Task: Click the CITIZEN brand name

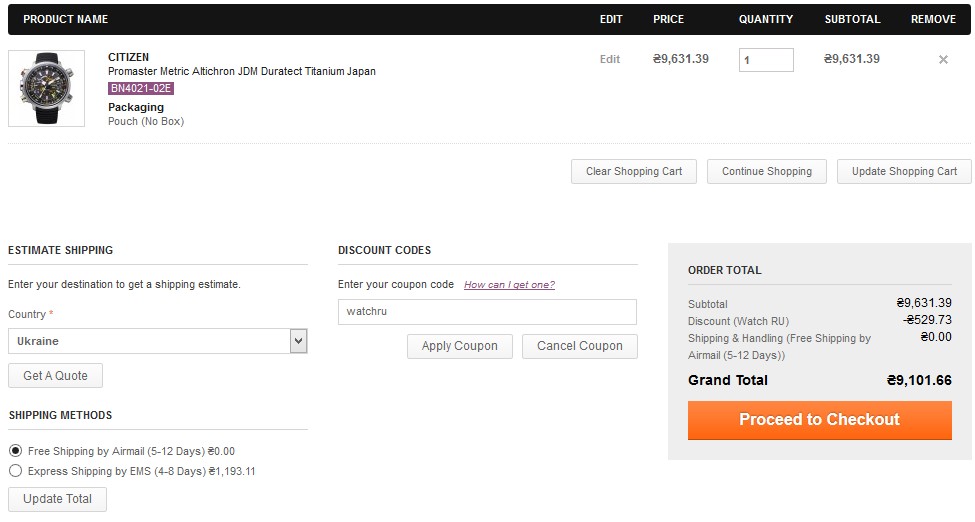Action: tap(128, 57)
